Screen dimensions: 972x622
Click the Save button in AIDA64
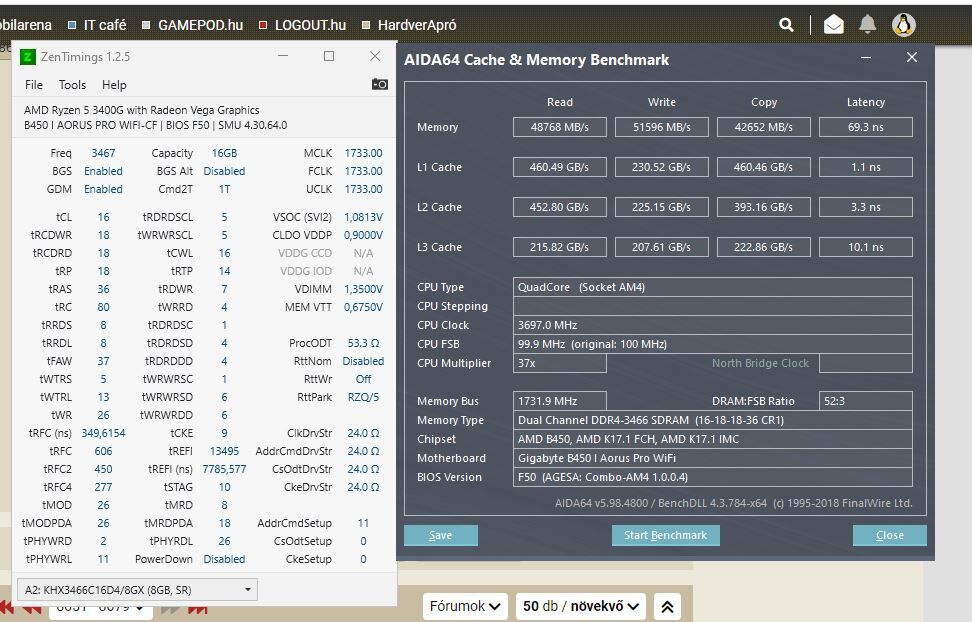[441, 535]
